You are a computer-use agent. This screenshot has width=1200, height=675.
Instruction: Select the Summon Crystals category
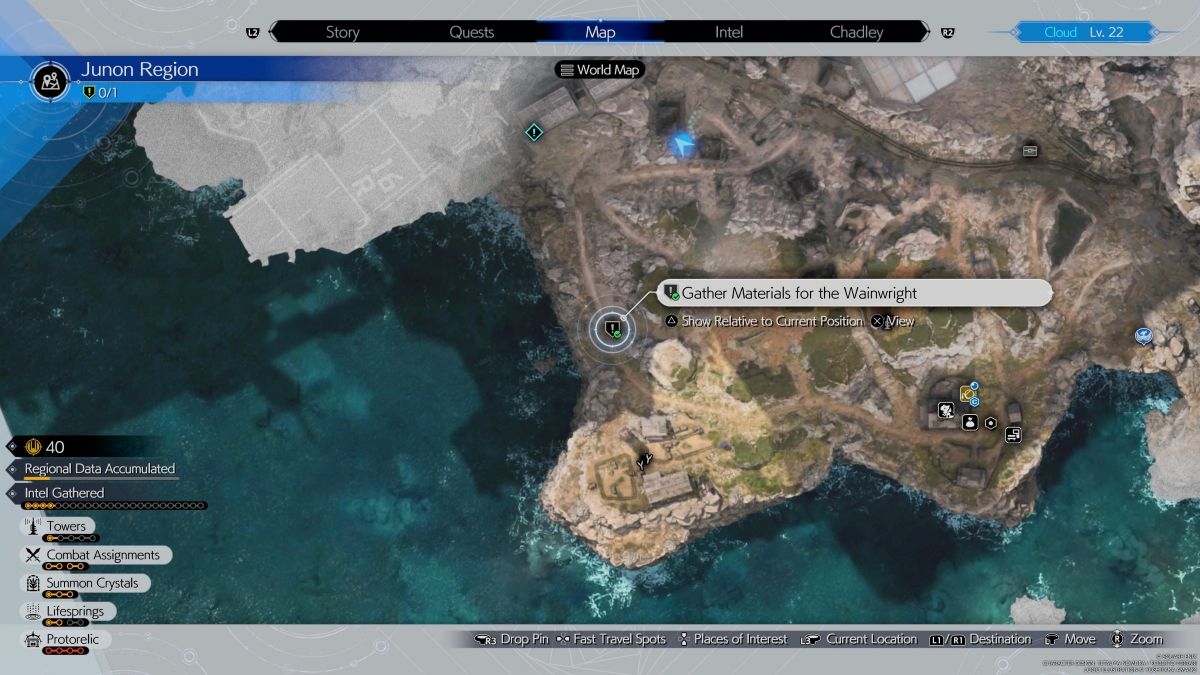tap(85, 583)
